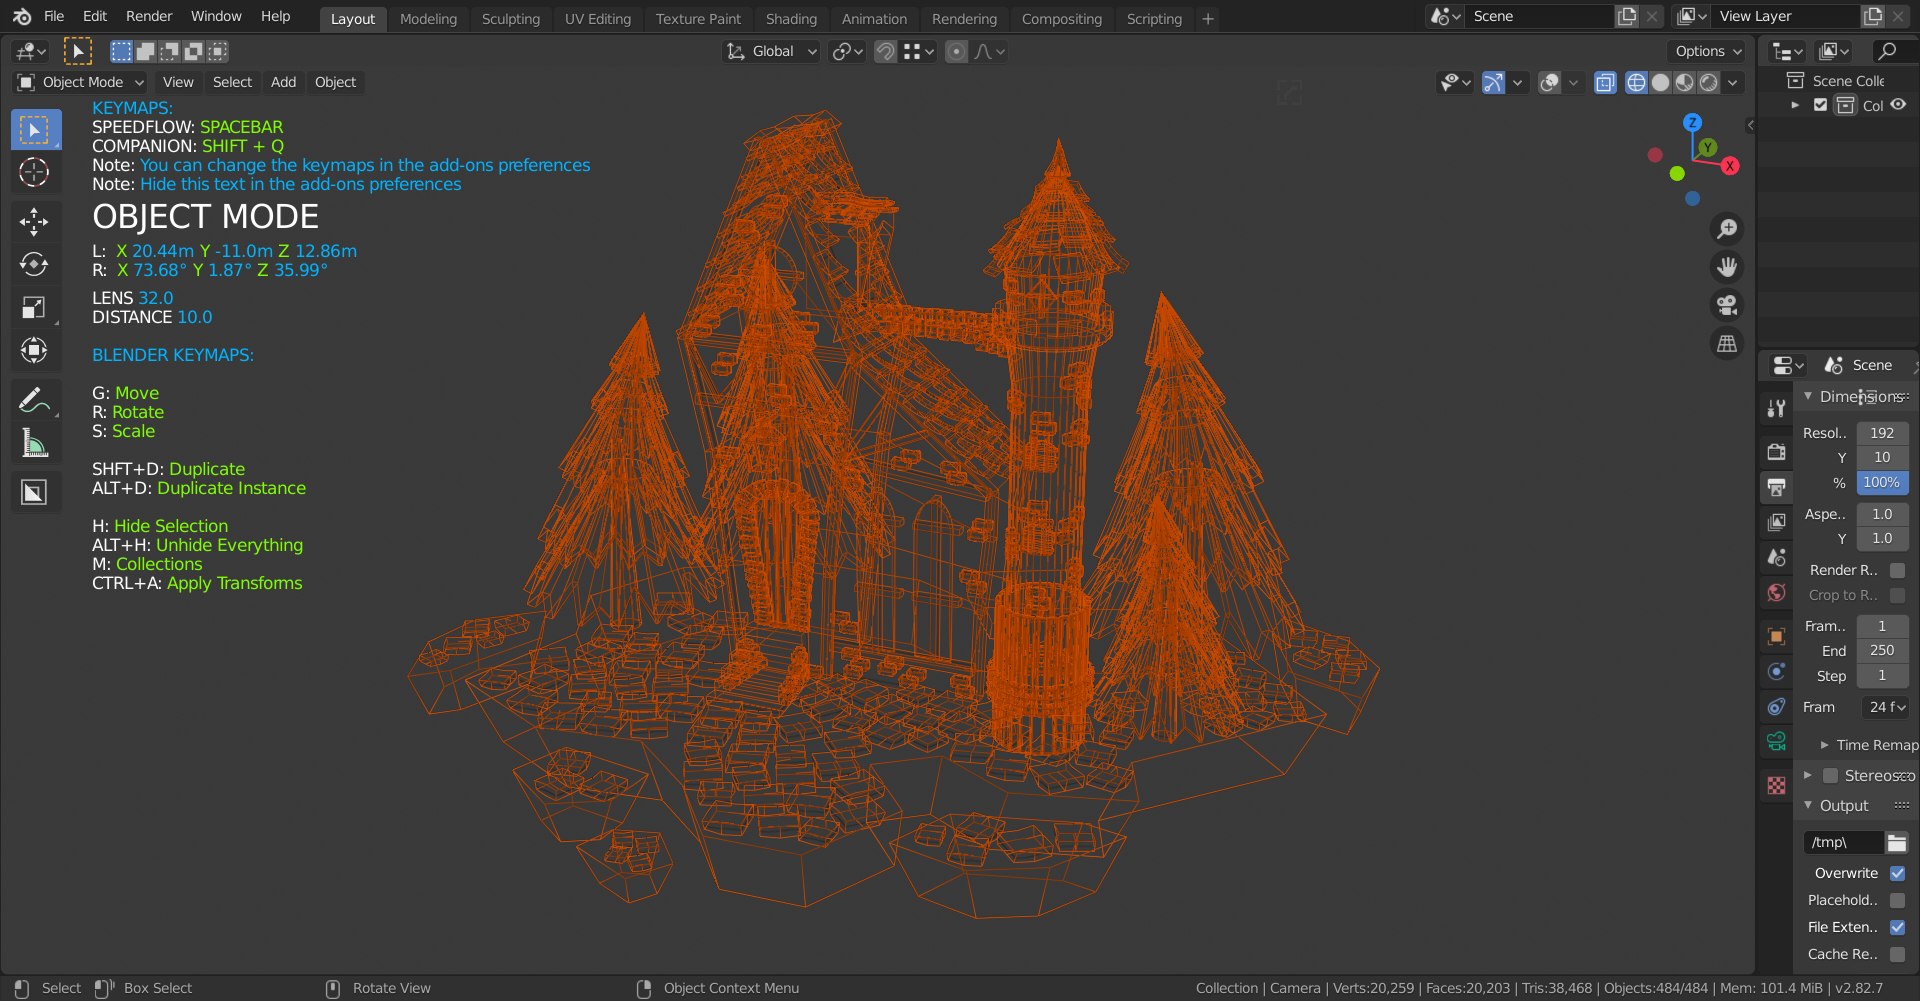Hide Collection with the eye icon in outliner

point(1898,105)
